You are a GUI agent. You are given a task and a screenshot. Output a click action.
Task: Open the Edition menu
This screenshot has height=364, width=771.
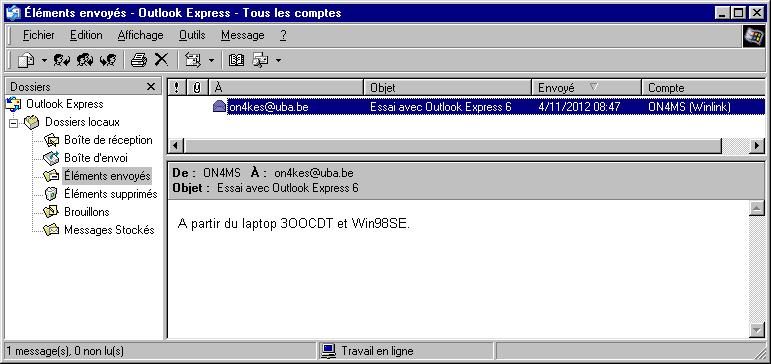[x=86, y=35]
